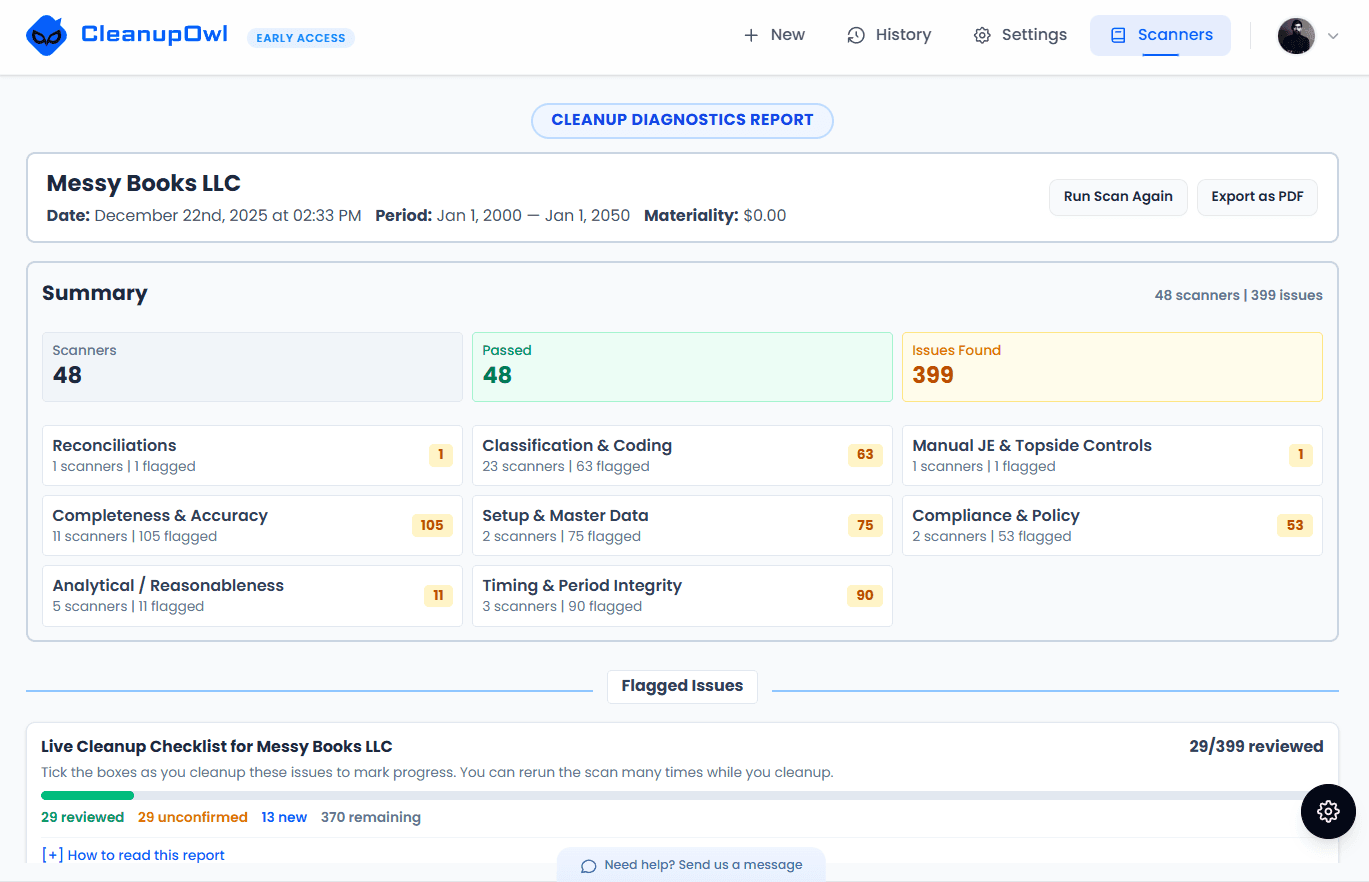
Task: Click the History clock icon
Action: pyautogui.click(x=856, y=35)
